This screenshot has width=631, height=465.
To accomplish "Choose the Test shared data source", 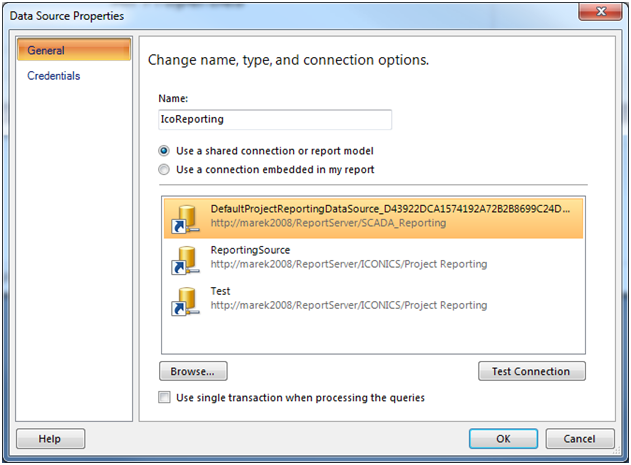I will 221,291.
